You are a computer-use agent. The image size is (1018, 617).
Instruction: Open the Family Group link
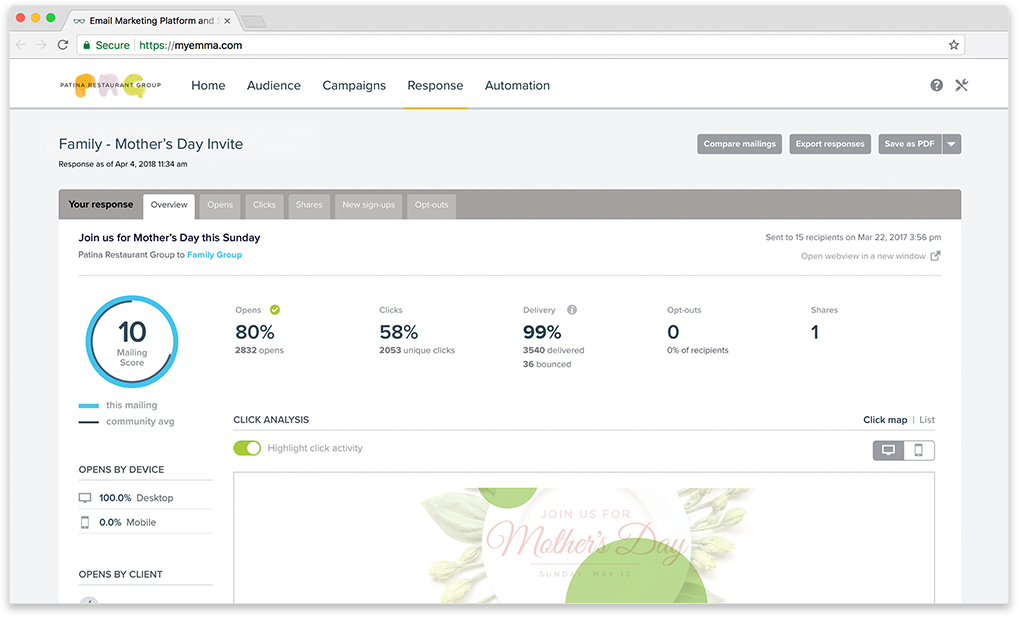pos(214,255)
